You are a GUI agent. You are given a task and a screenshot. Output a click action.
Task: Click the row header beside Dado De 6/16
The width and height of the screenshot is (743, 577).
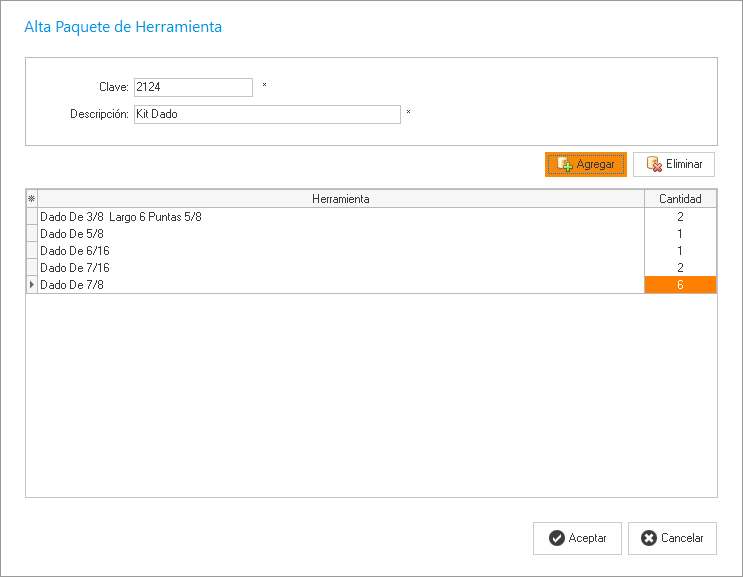click(x=31, y=250)
